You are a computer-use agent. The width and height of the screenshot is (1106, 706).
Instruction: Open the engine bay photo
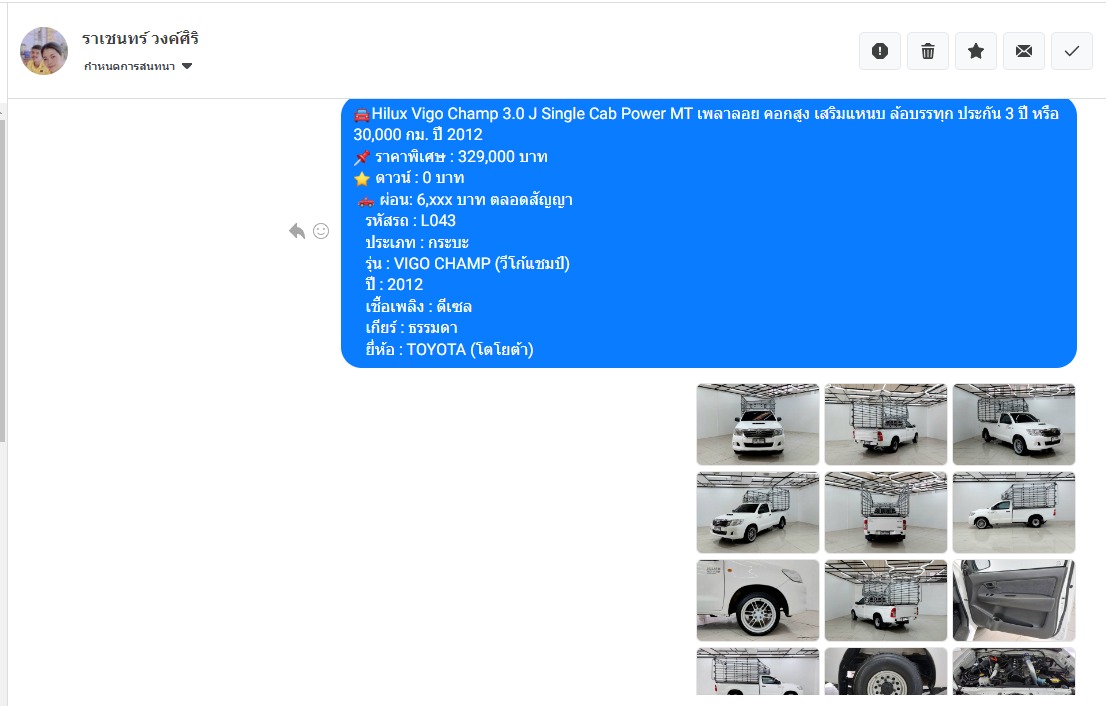1014,671
